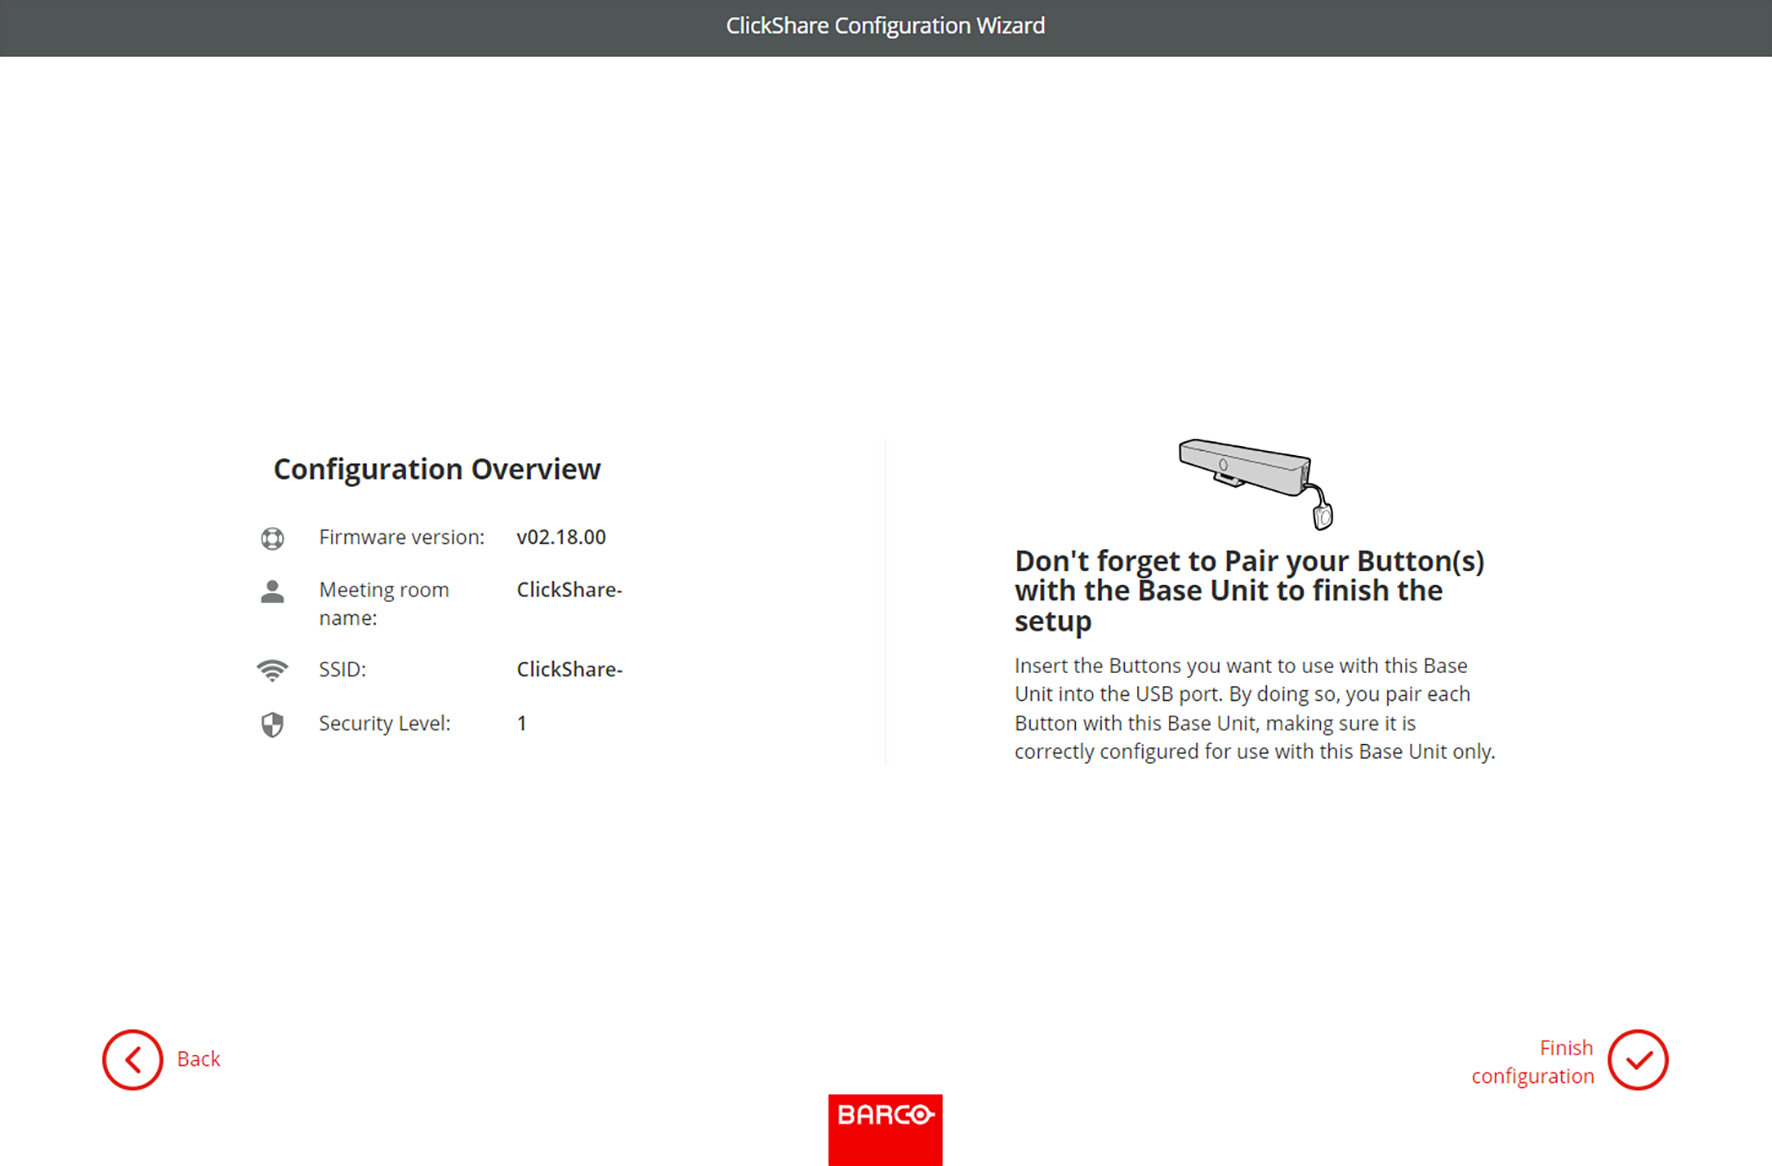Screen dimensions: 1772x1166
Task: Click the Don't forget to Pair heading
Action: point(1249,590)
